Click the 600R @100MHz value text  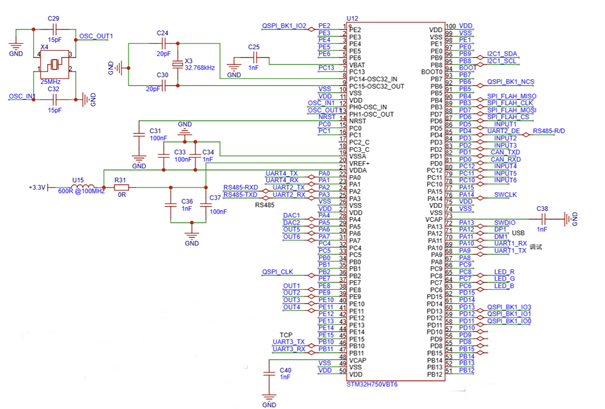click(x=81, y=191)
